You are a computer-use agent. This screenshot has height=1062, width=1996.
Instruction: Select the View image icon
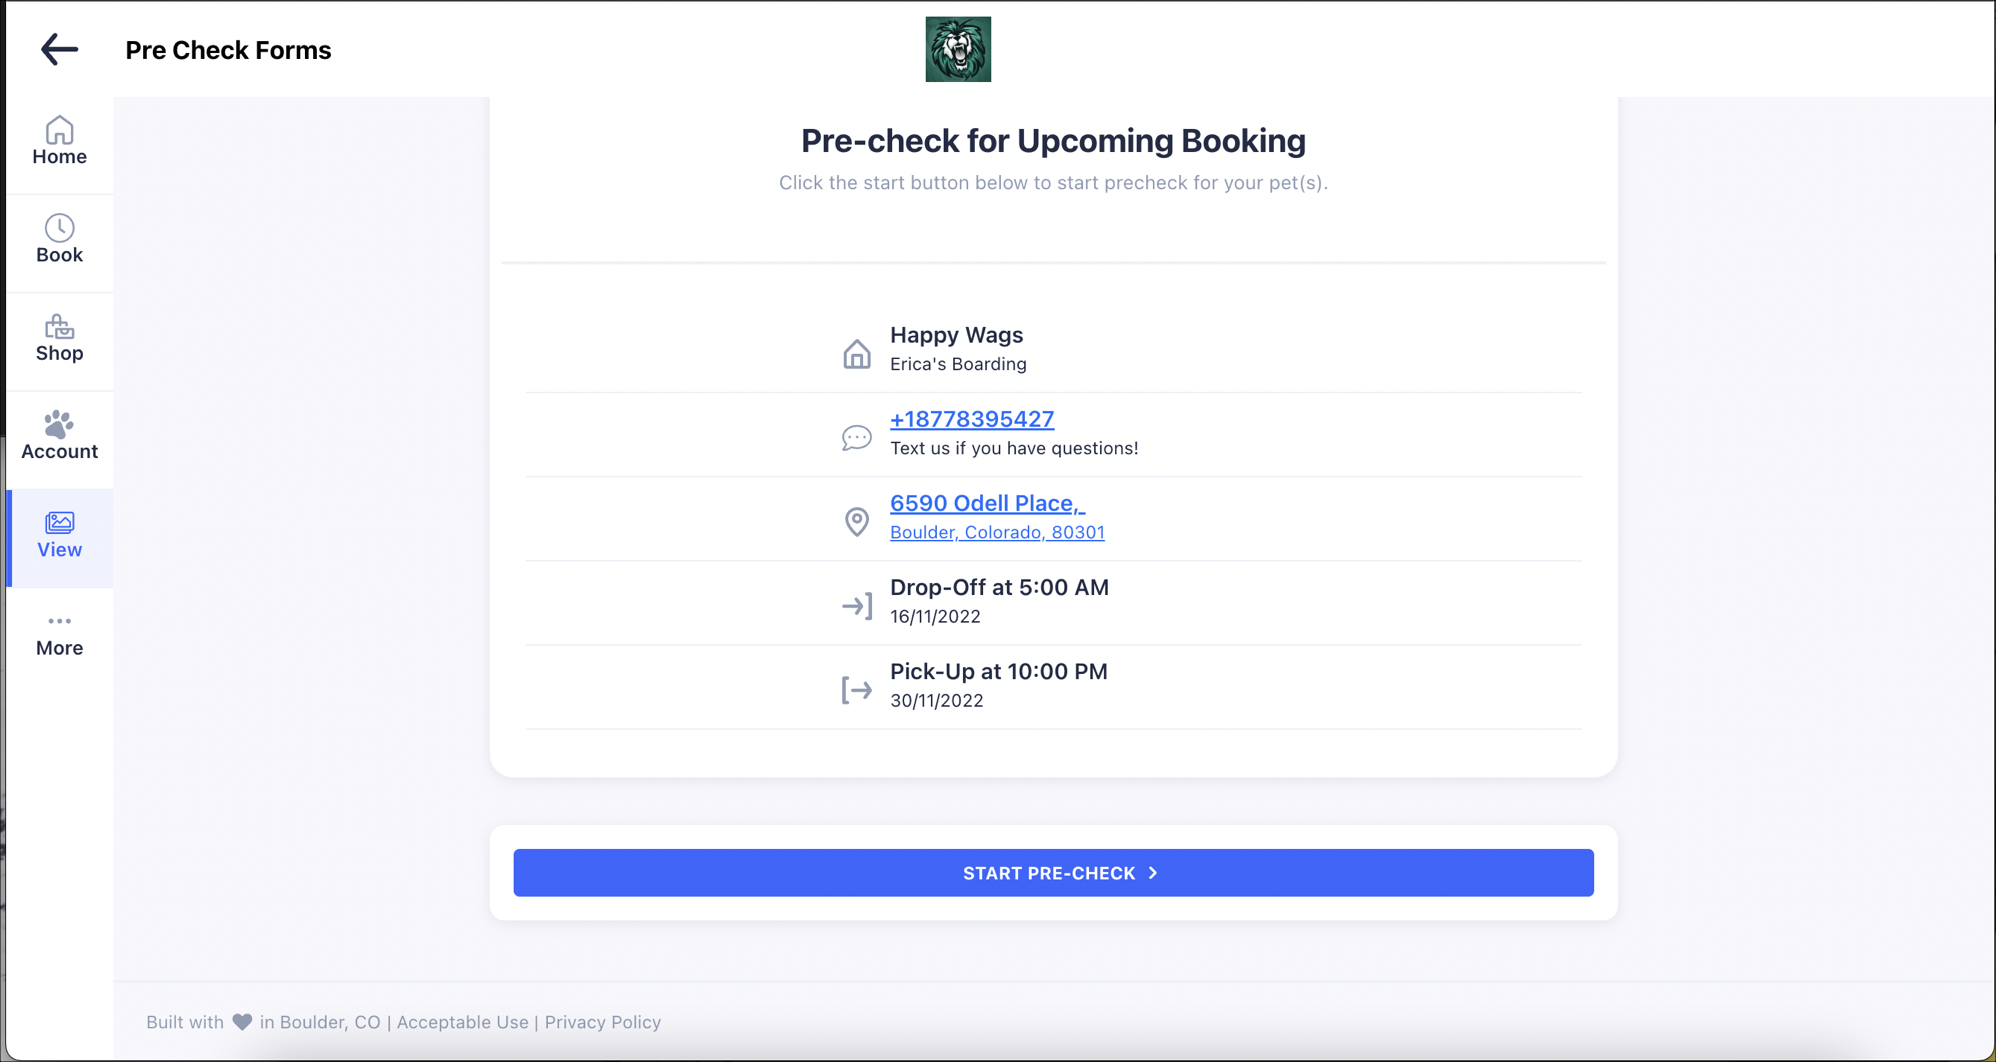(x=59, y=521)
